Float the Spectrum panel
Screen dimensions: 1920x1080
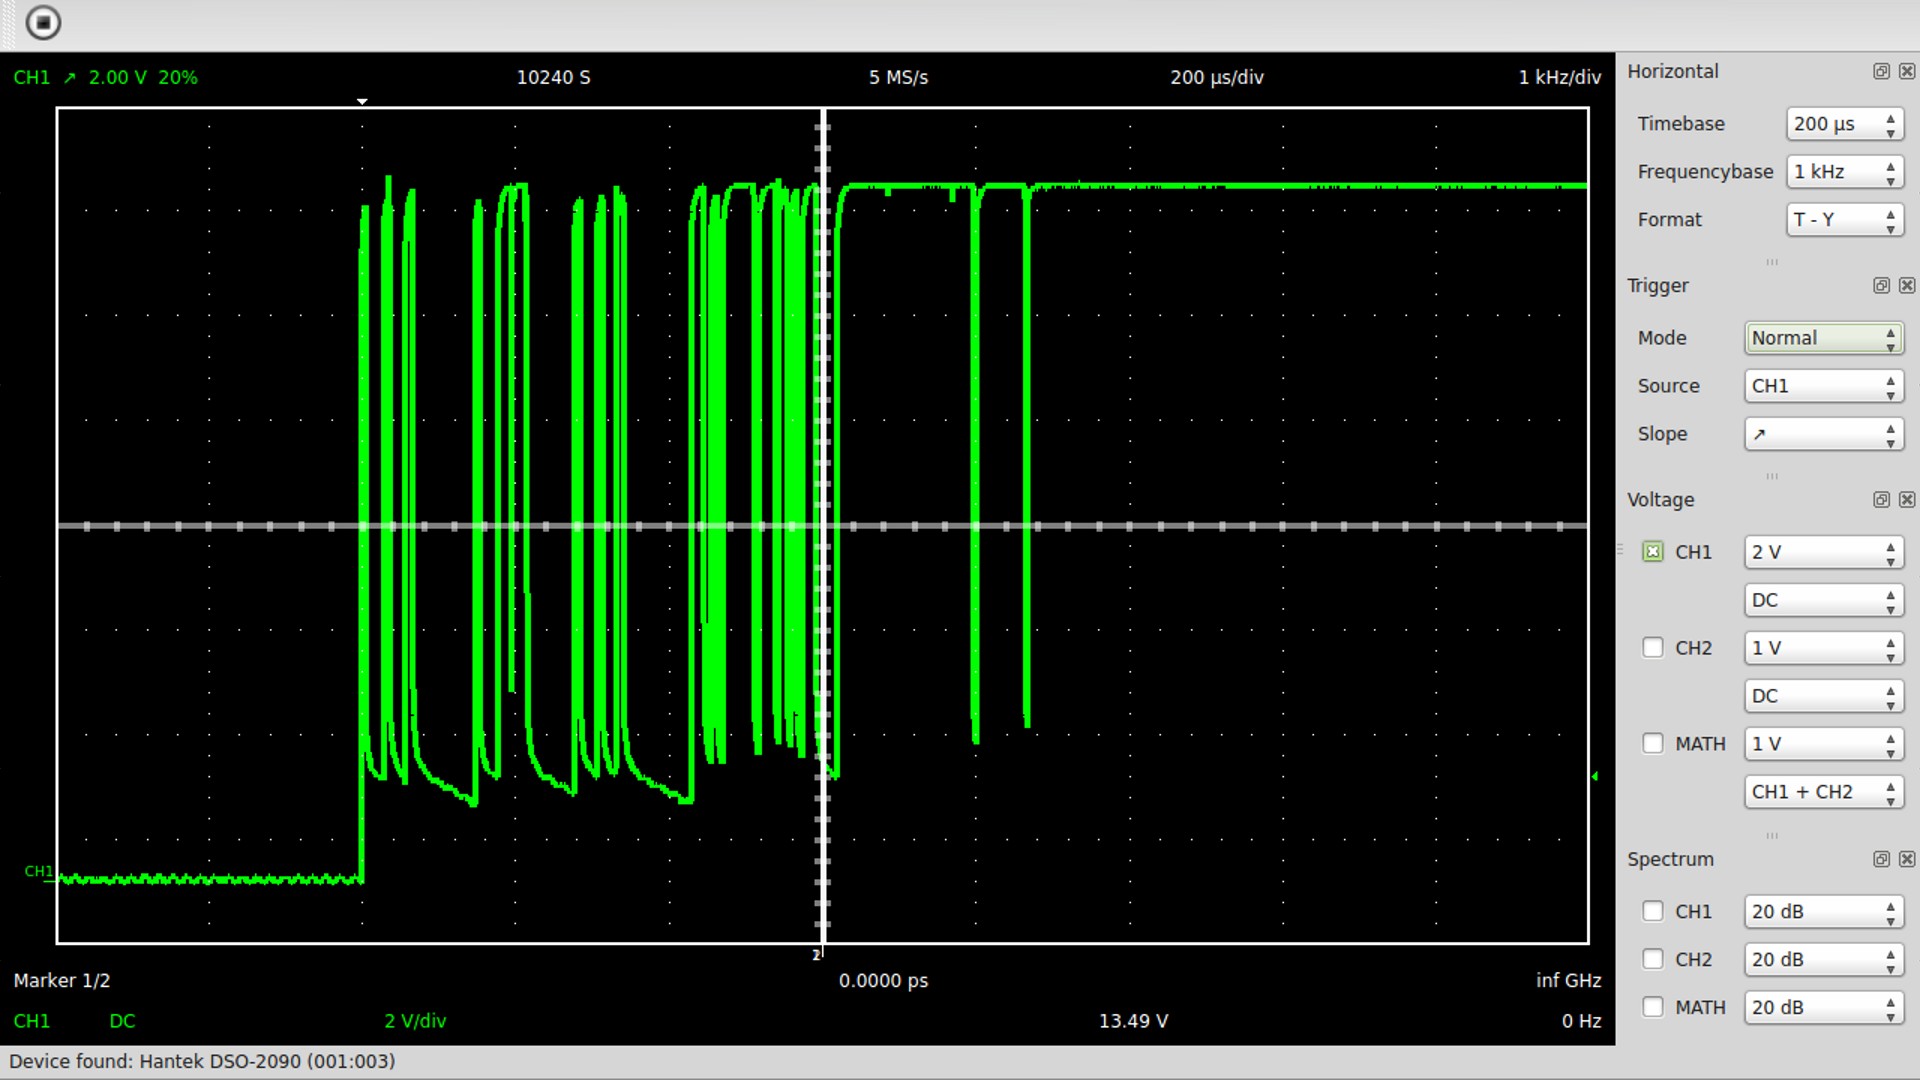[x=1881, y=860]
